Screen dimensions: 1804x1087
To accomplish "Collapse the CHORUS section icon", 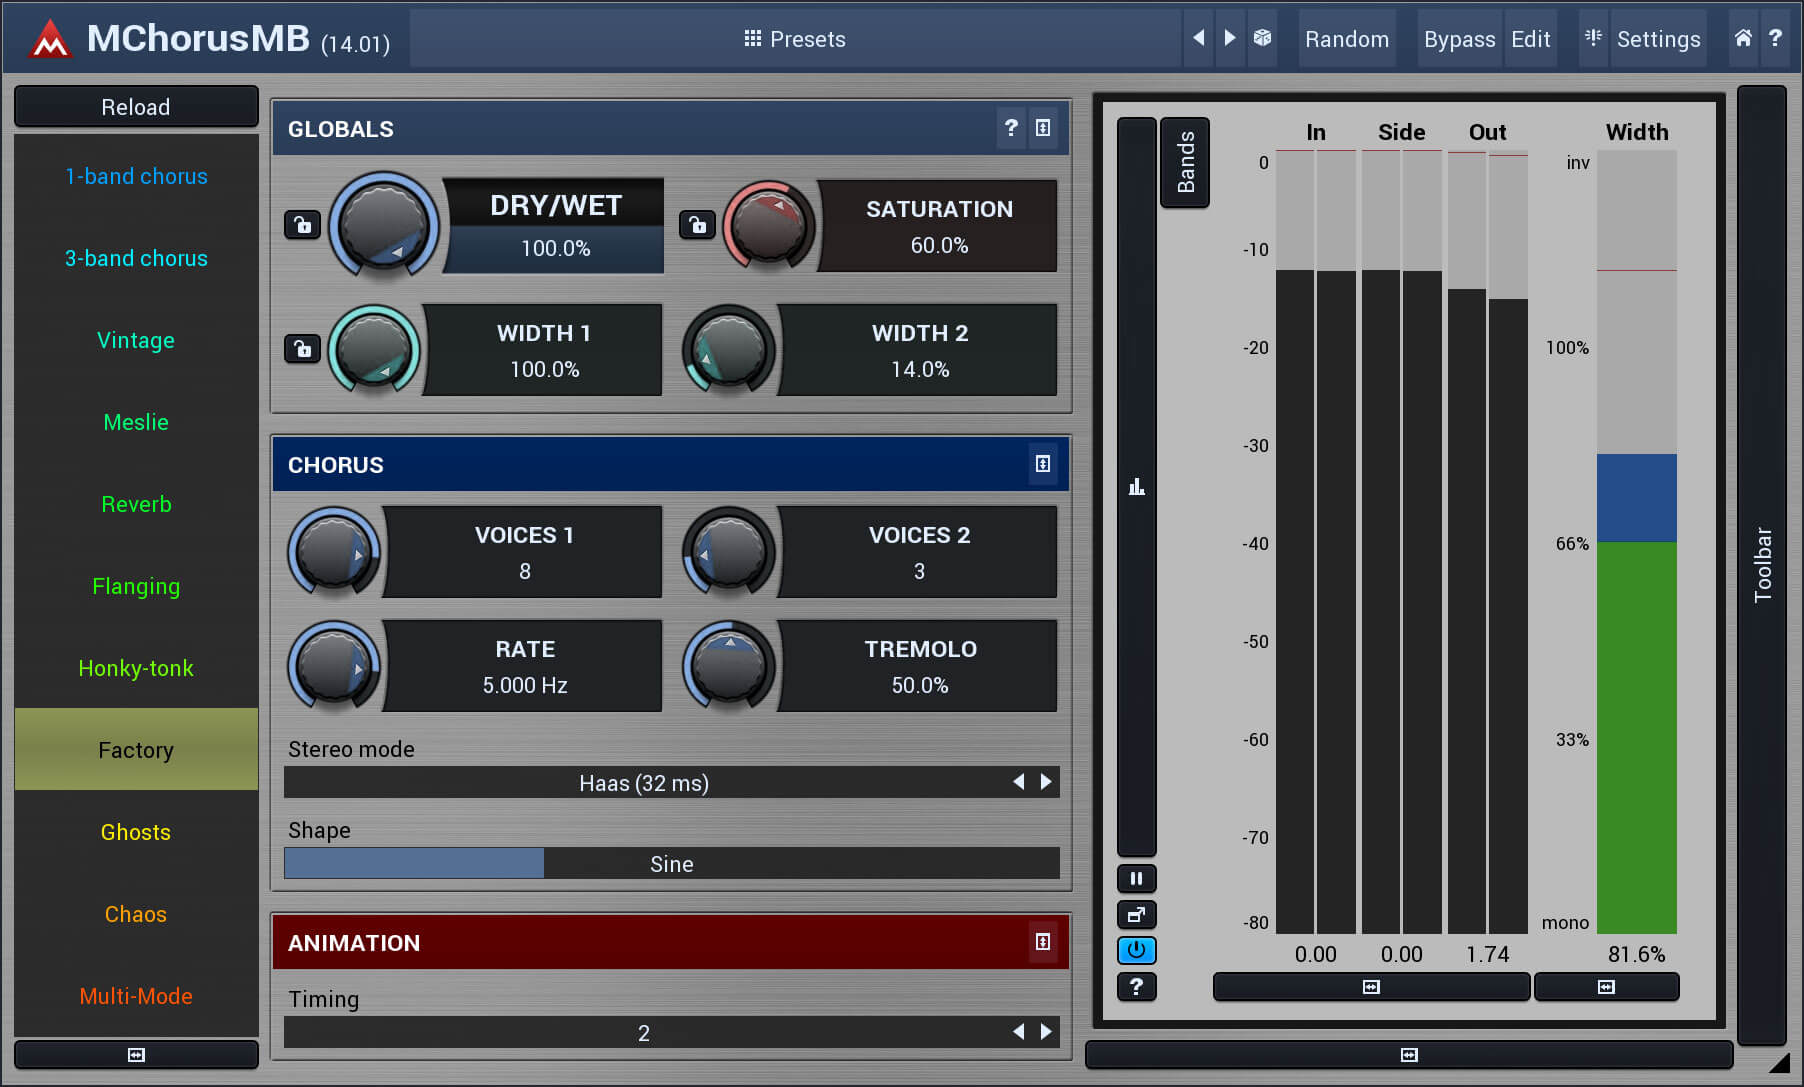I will click(1043, 464).
